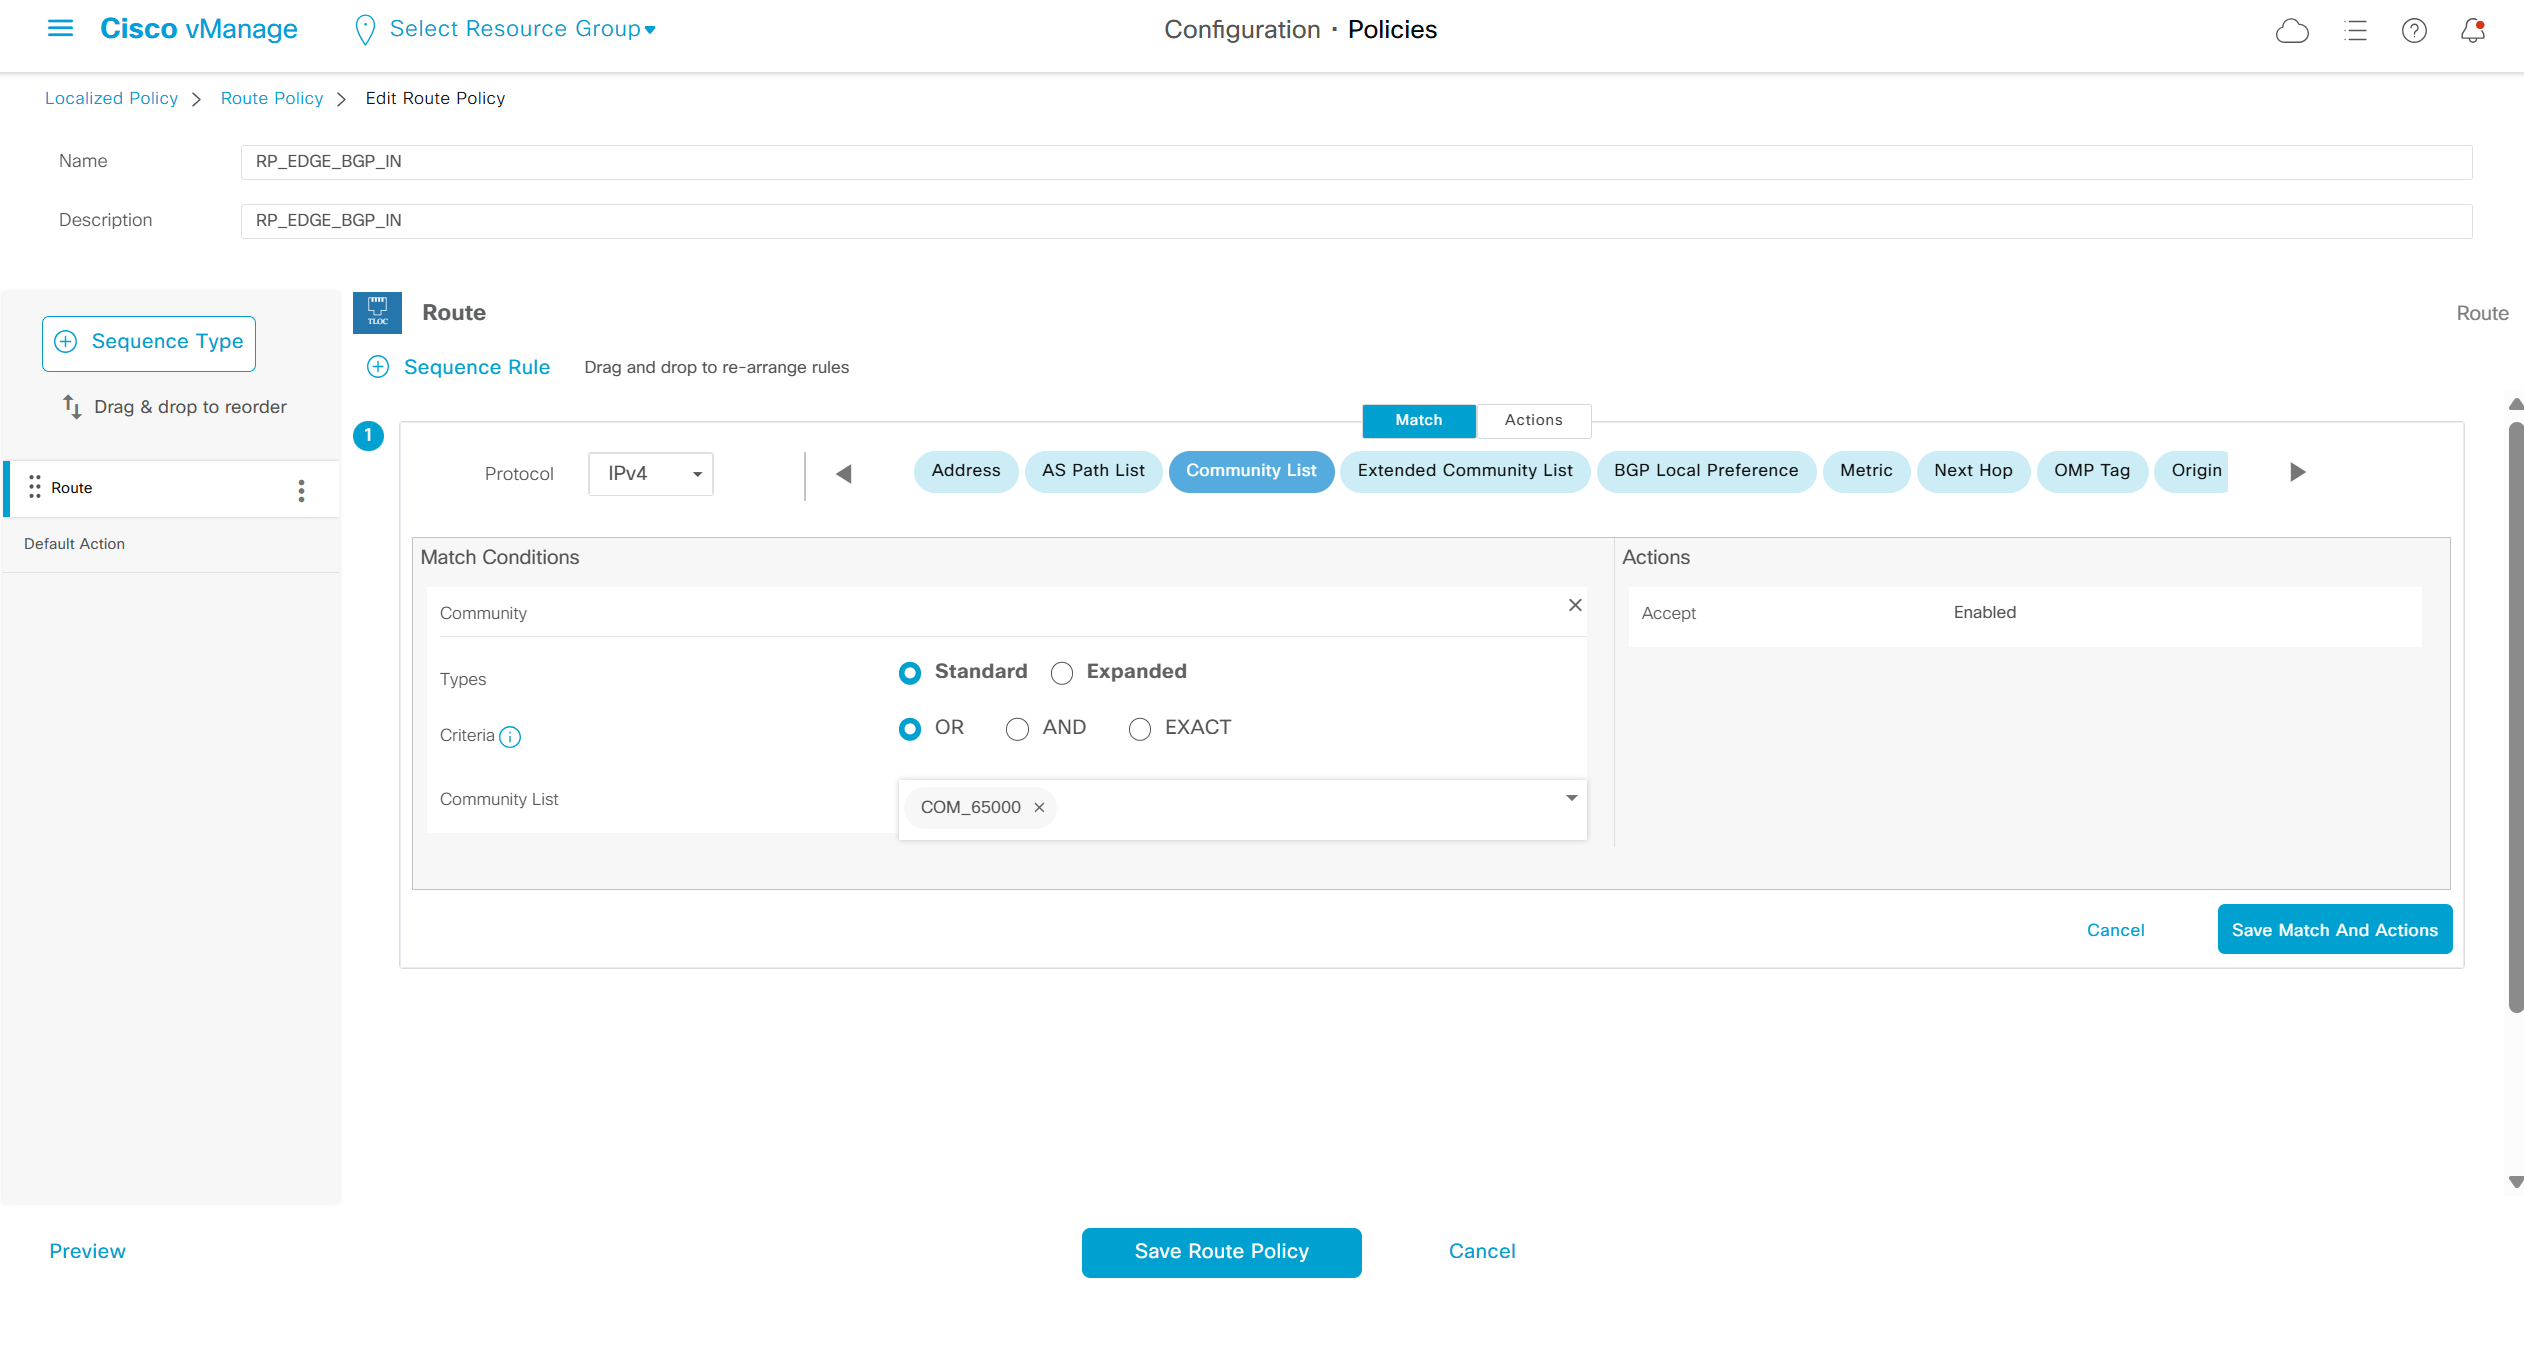The image size is (2524, 1361).
Task: Choose the EXACT criteria option
Action: (x=1139, y=729)
